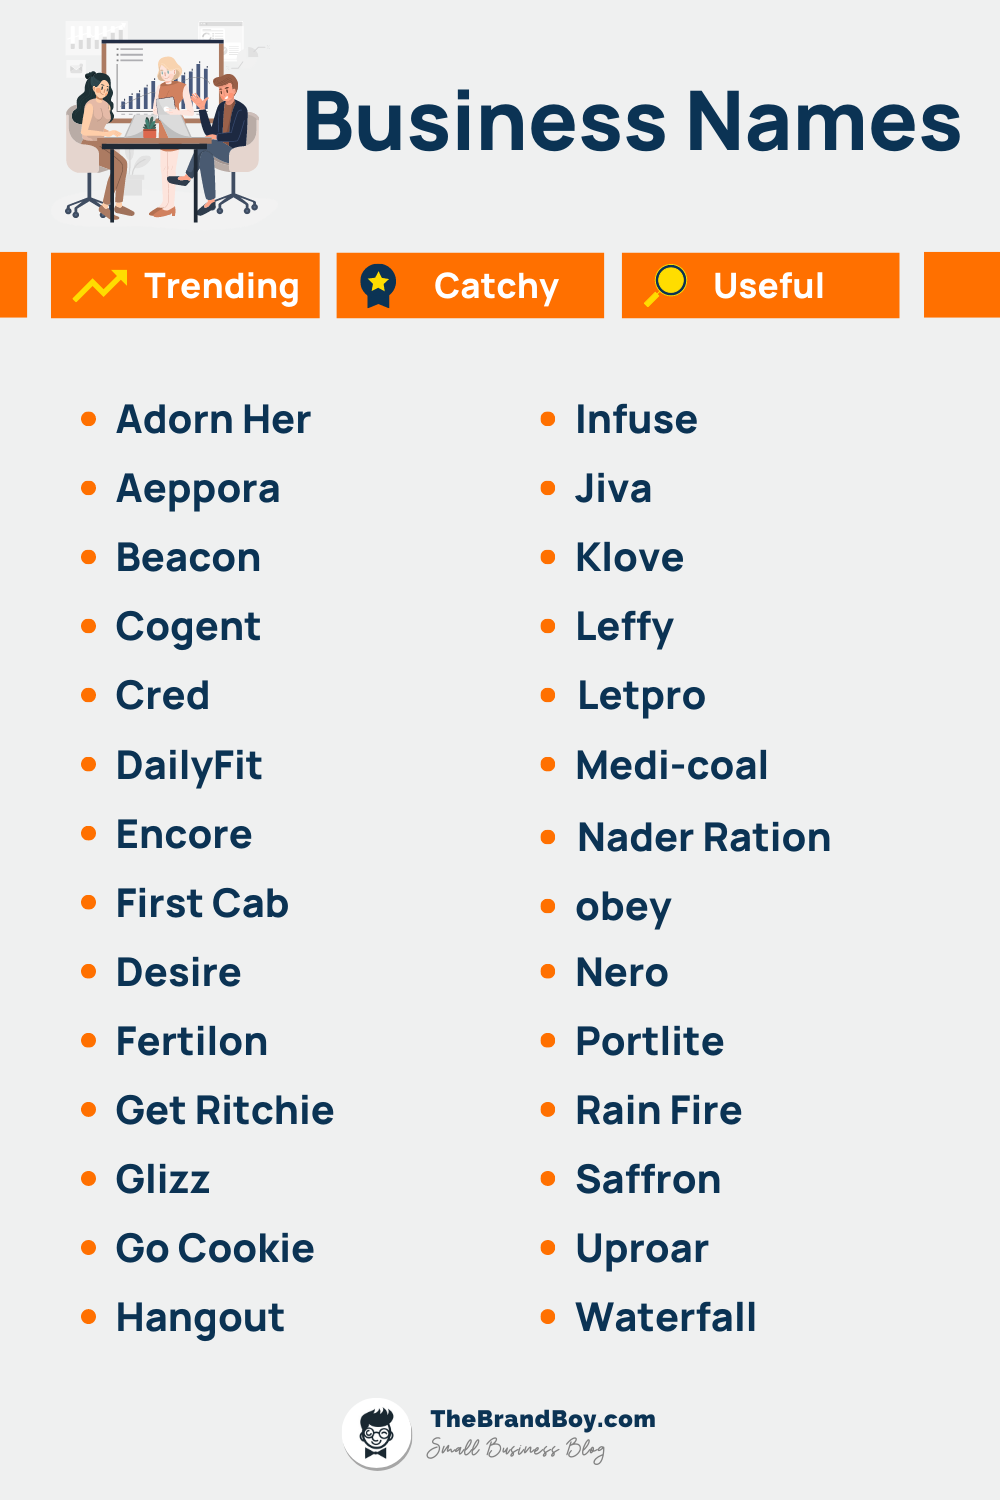Select the Waterfall name
The image size is (1000, 1500).
[666, 1318]
